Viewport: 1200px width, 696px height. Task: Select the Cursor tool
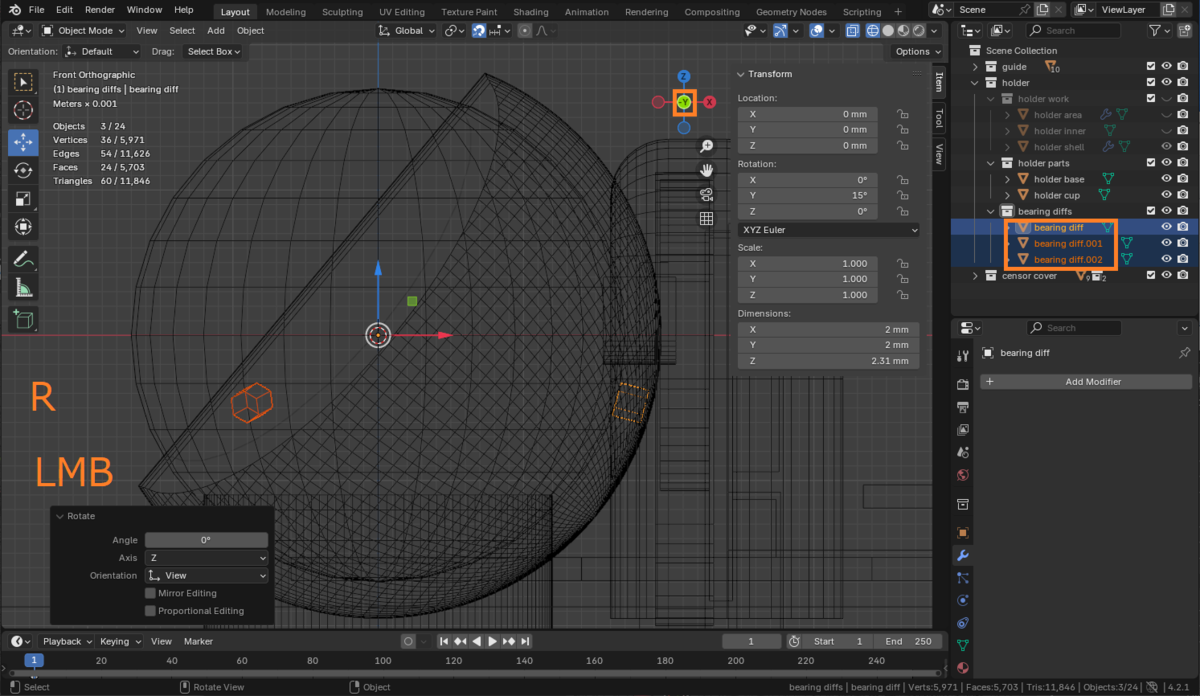24,111
